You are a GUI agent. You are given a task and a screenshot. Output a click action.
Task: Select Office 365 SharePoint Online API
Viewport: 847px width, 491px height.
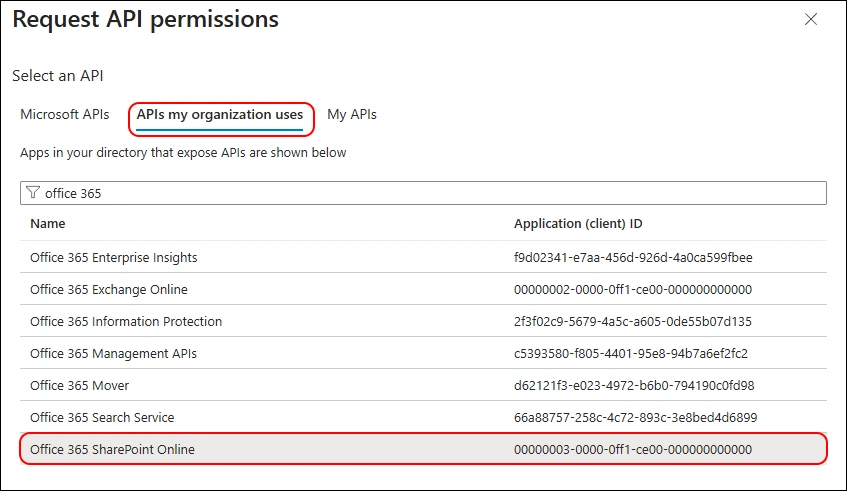tap(112, 450)
